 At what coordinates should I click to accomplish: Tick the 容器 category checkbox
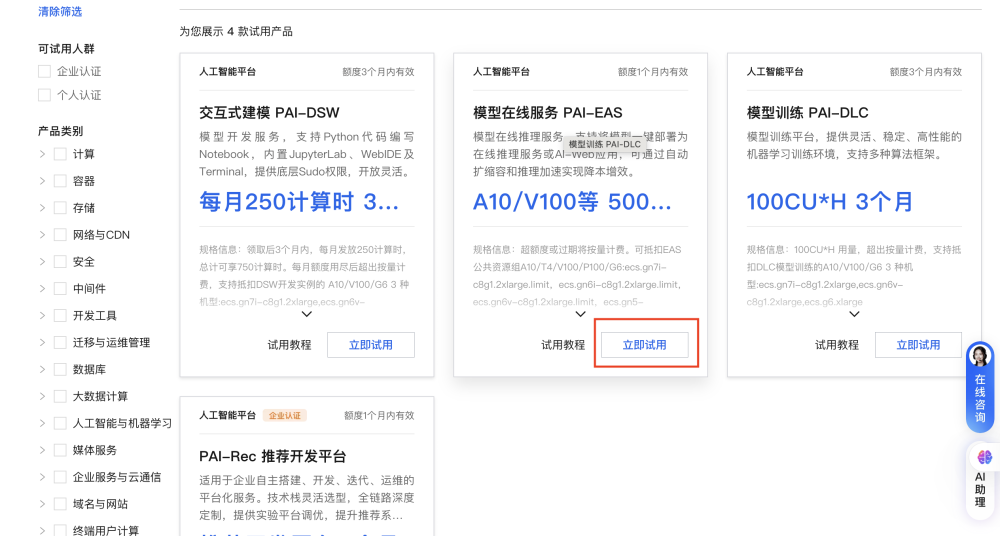click(60, 181)
